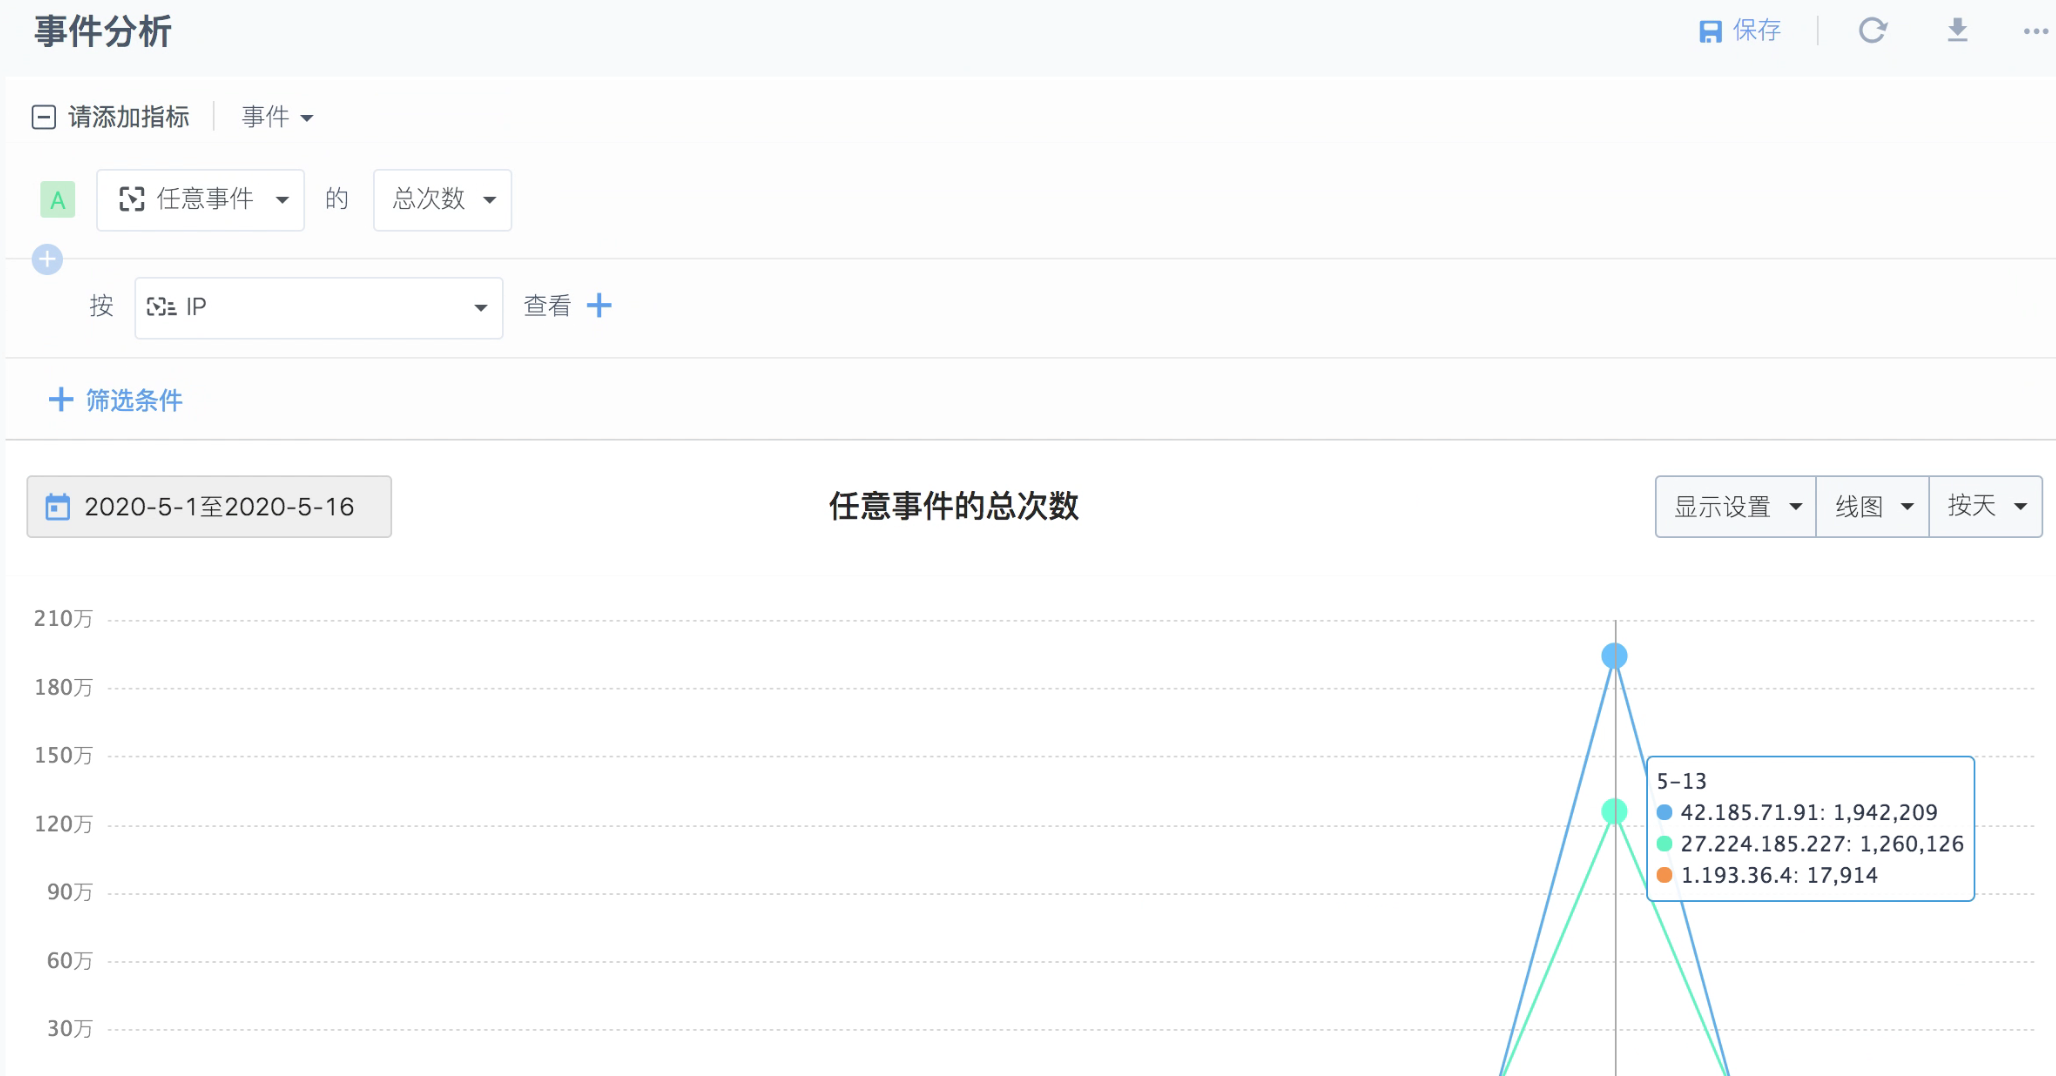Open the 总次数 dropdown
Image resolution: width=2056 pixels, height=1076 pixels.
[x=442, y=200]
